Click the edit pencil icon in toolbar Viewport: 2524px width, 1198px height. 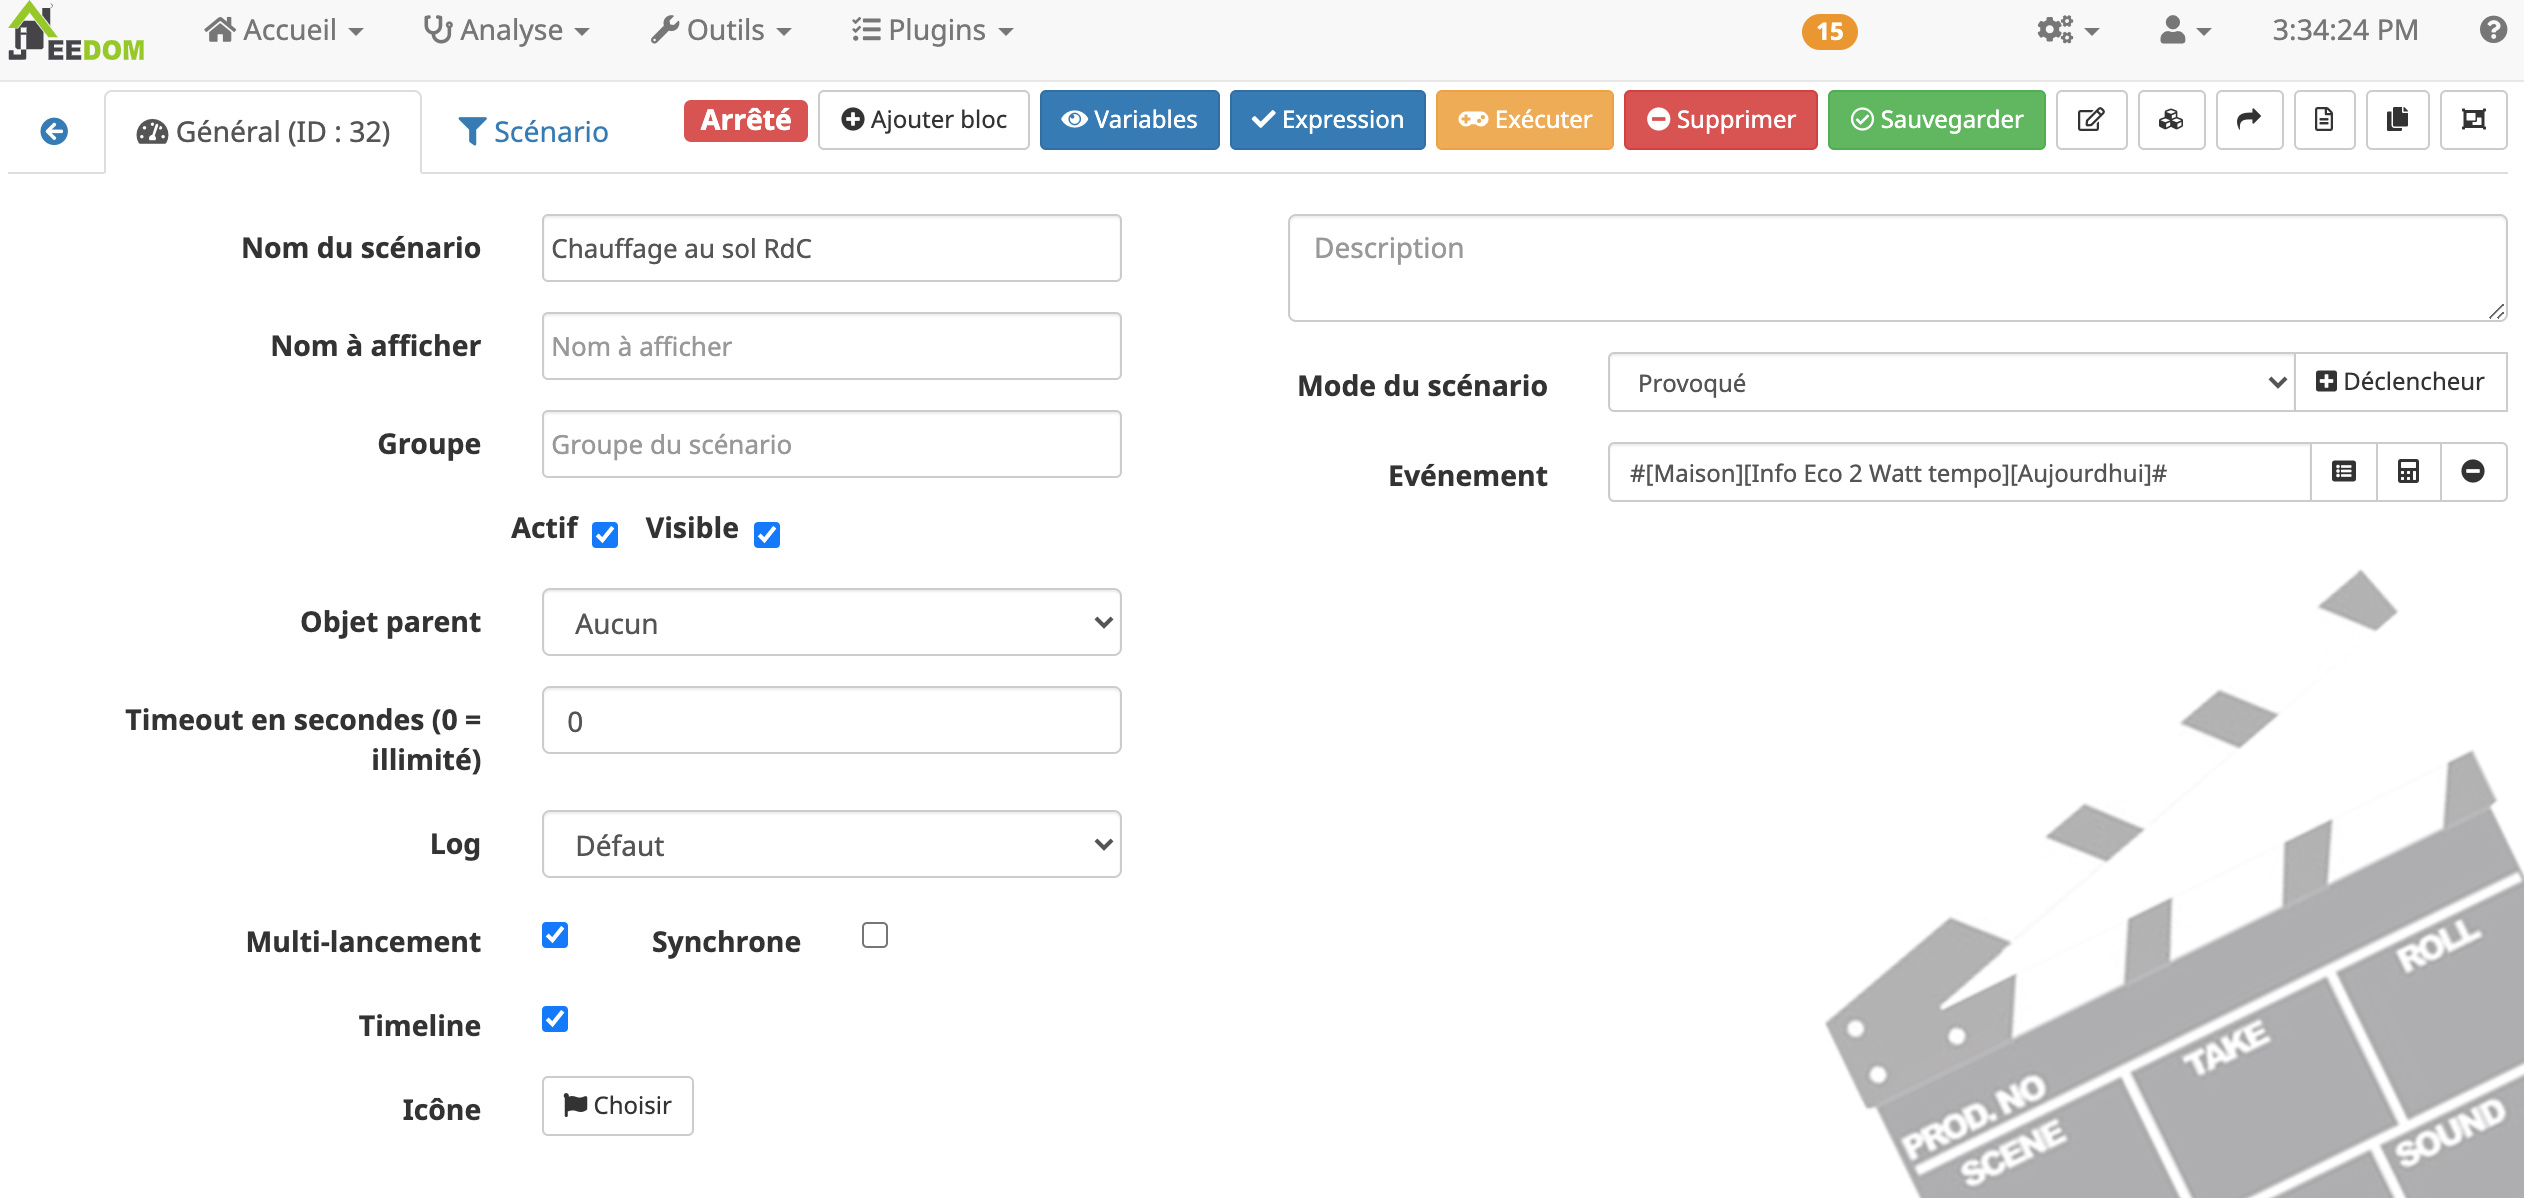pos(2090,120)
